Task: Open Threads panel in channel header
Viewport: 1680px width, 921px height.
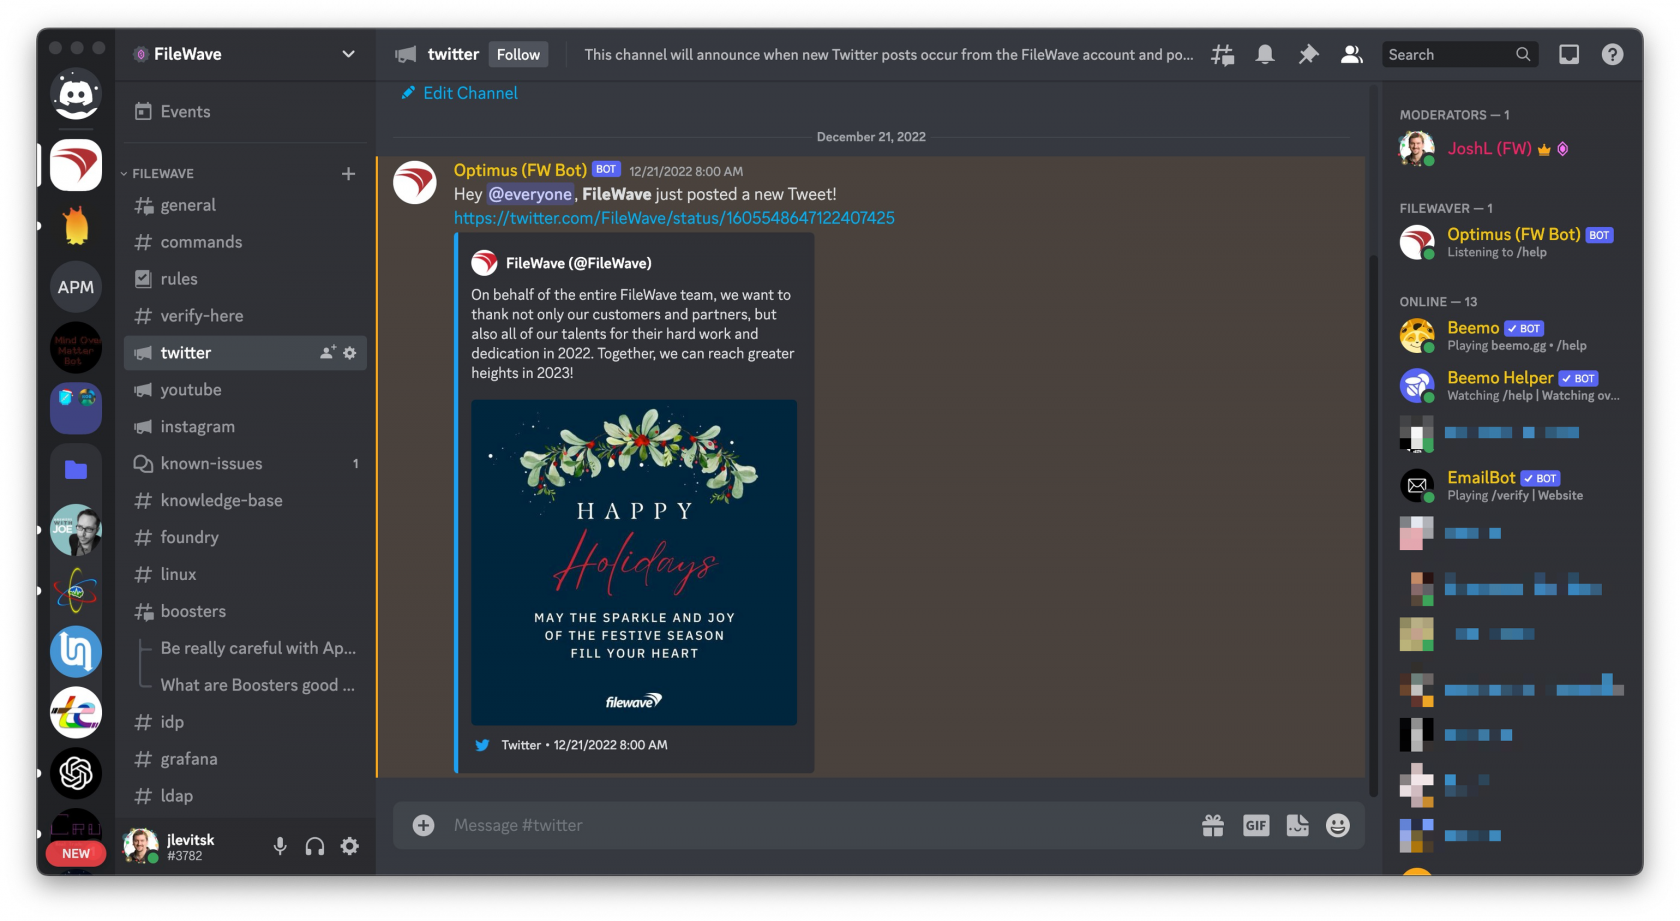Action: 1222,55
